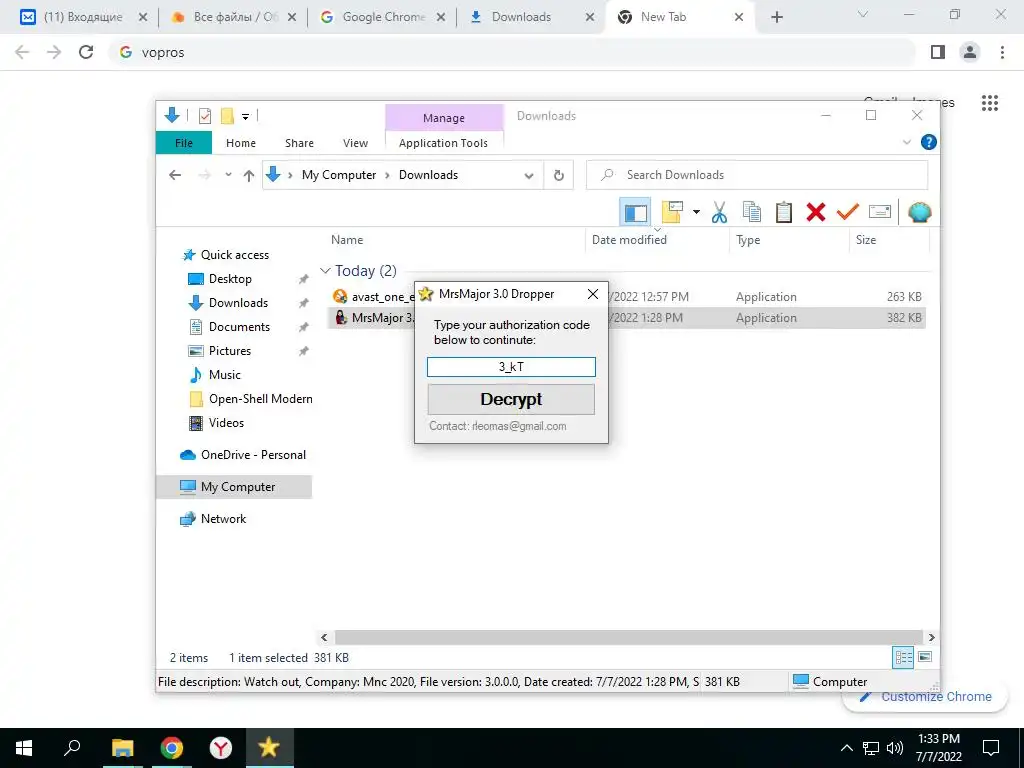Select the Manage contextual tab
Screen dimensions: 1024x768
444,118
